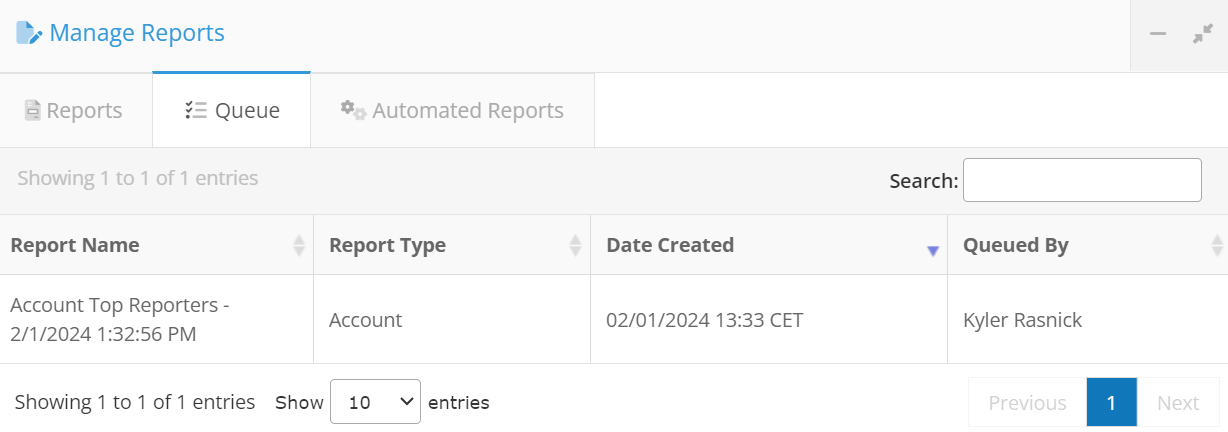Open the Show entries dropdown
This screenshot has height=432, width=1228.
coord(375,402)
